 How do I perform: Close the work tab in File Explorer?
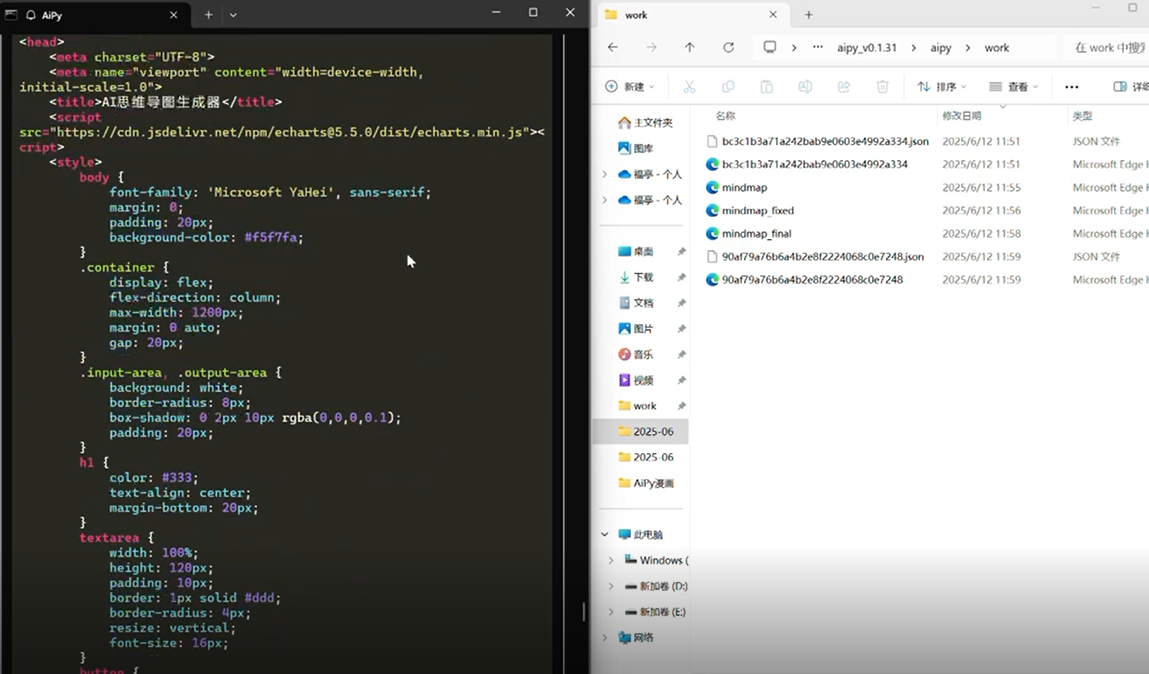[773, 15]
